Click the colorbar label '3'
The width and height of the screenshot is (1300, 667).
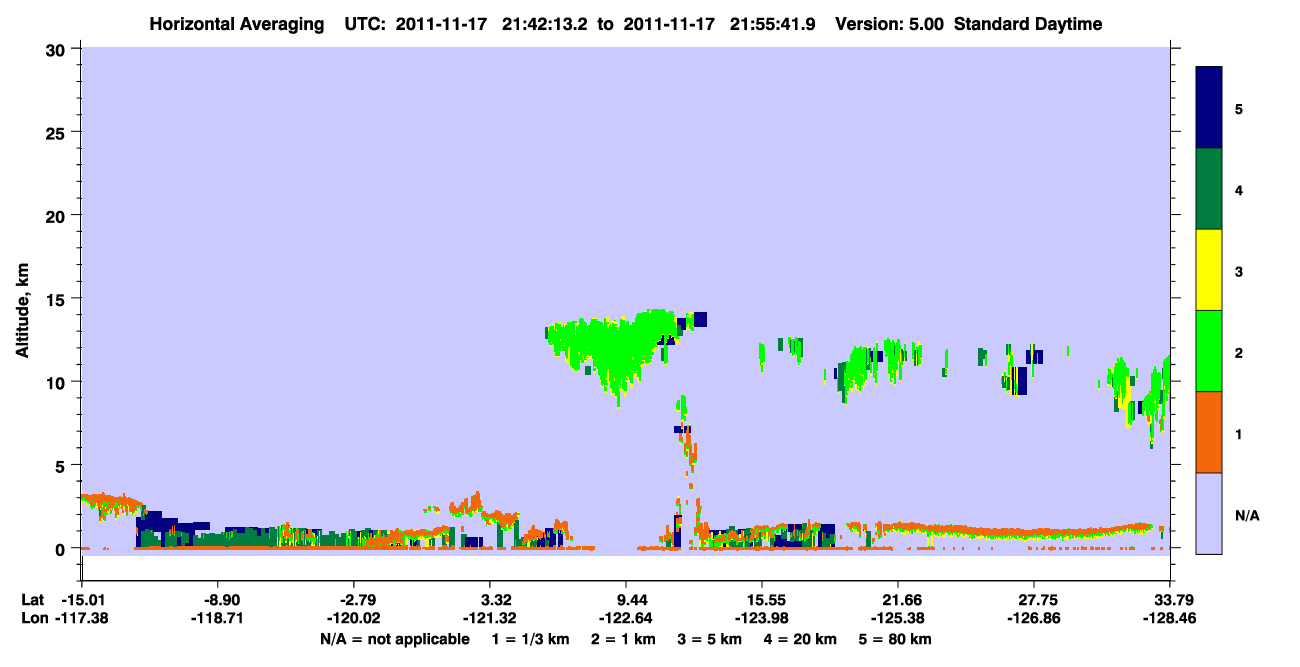[x=1239, y=272]
